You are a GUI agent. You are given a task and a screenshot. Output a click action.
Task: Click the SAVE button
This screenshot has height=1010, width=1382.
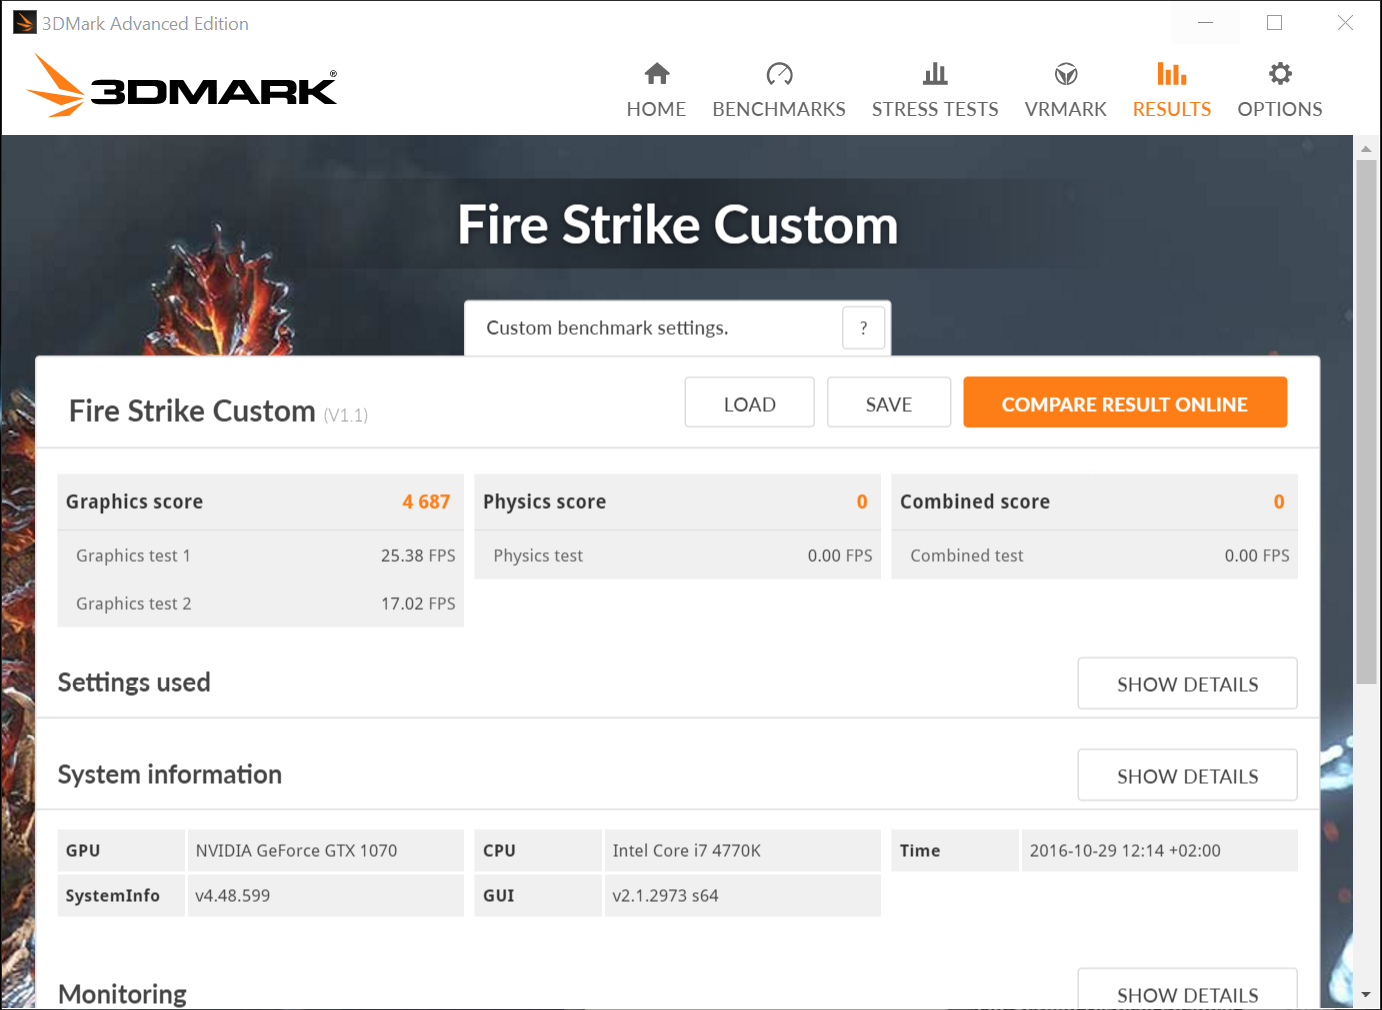click(889, 402)
